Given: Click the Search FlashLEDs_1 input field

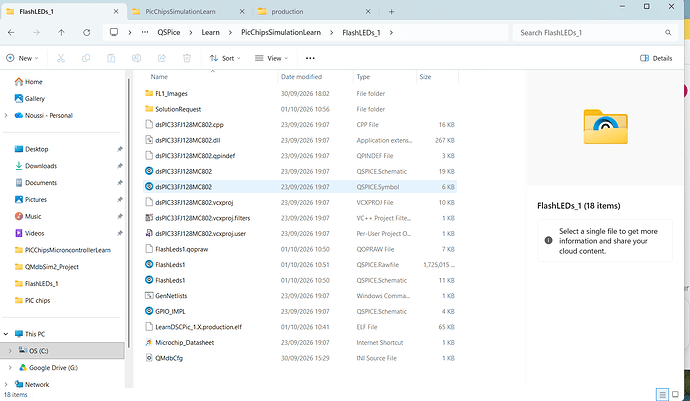Looking at the screenshot, I should (x=590, y=33).
